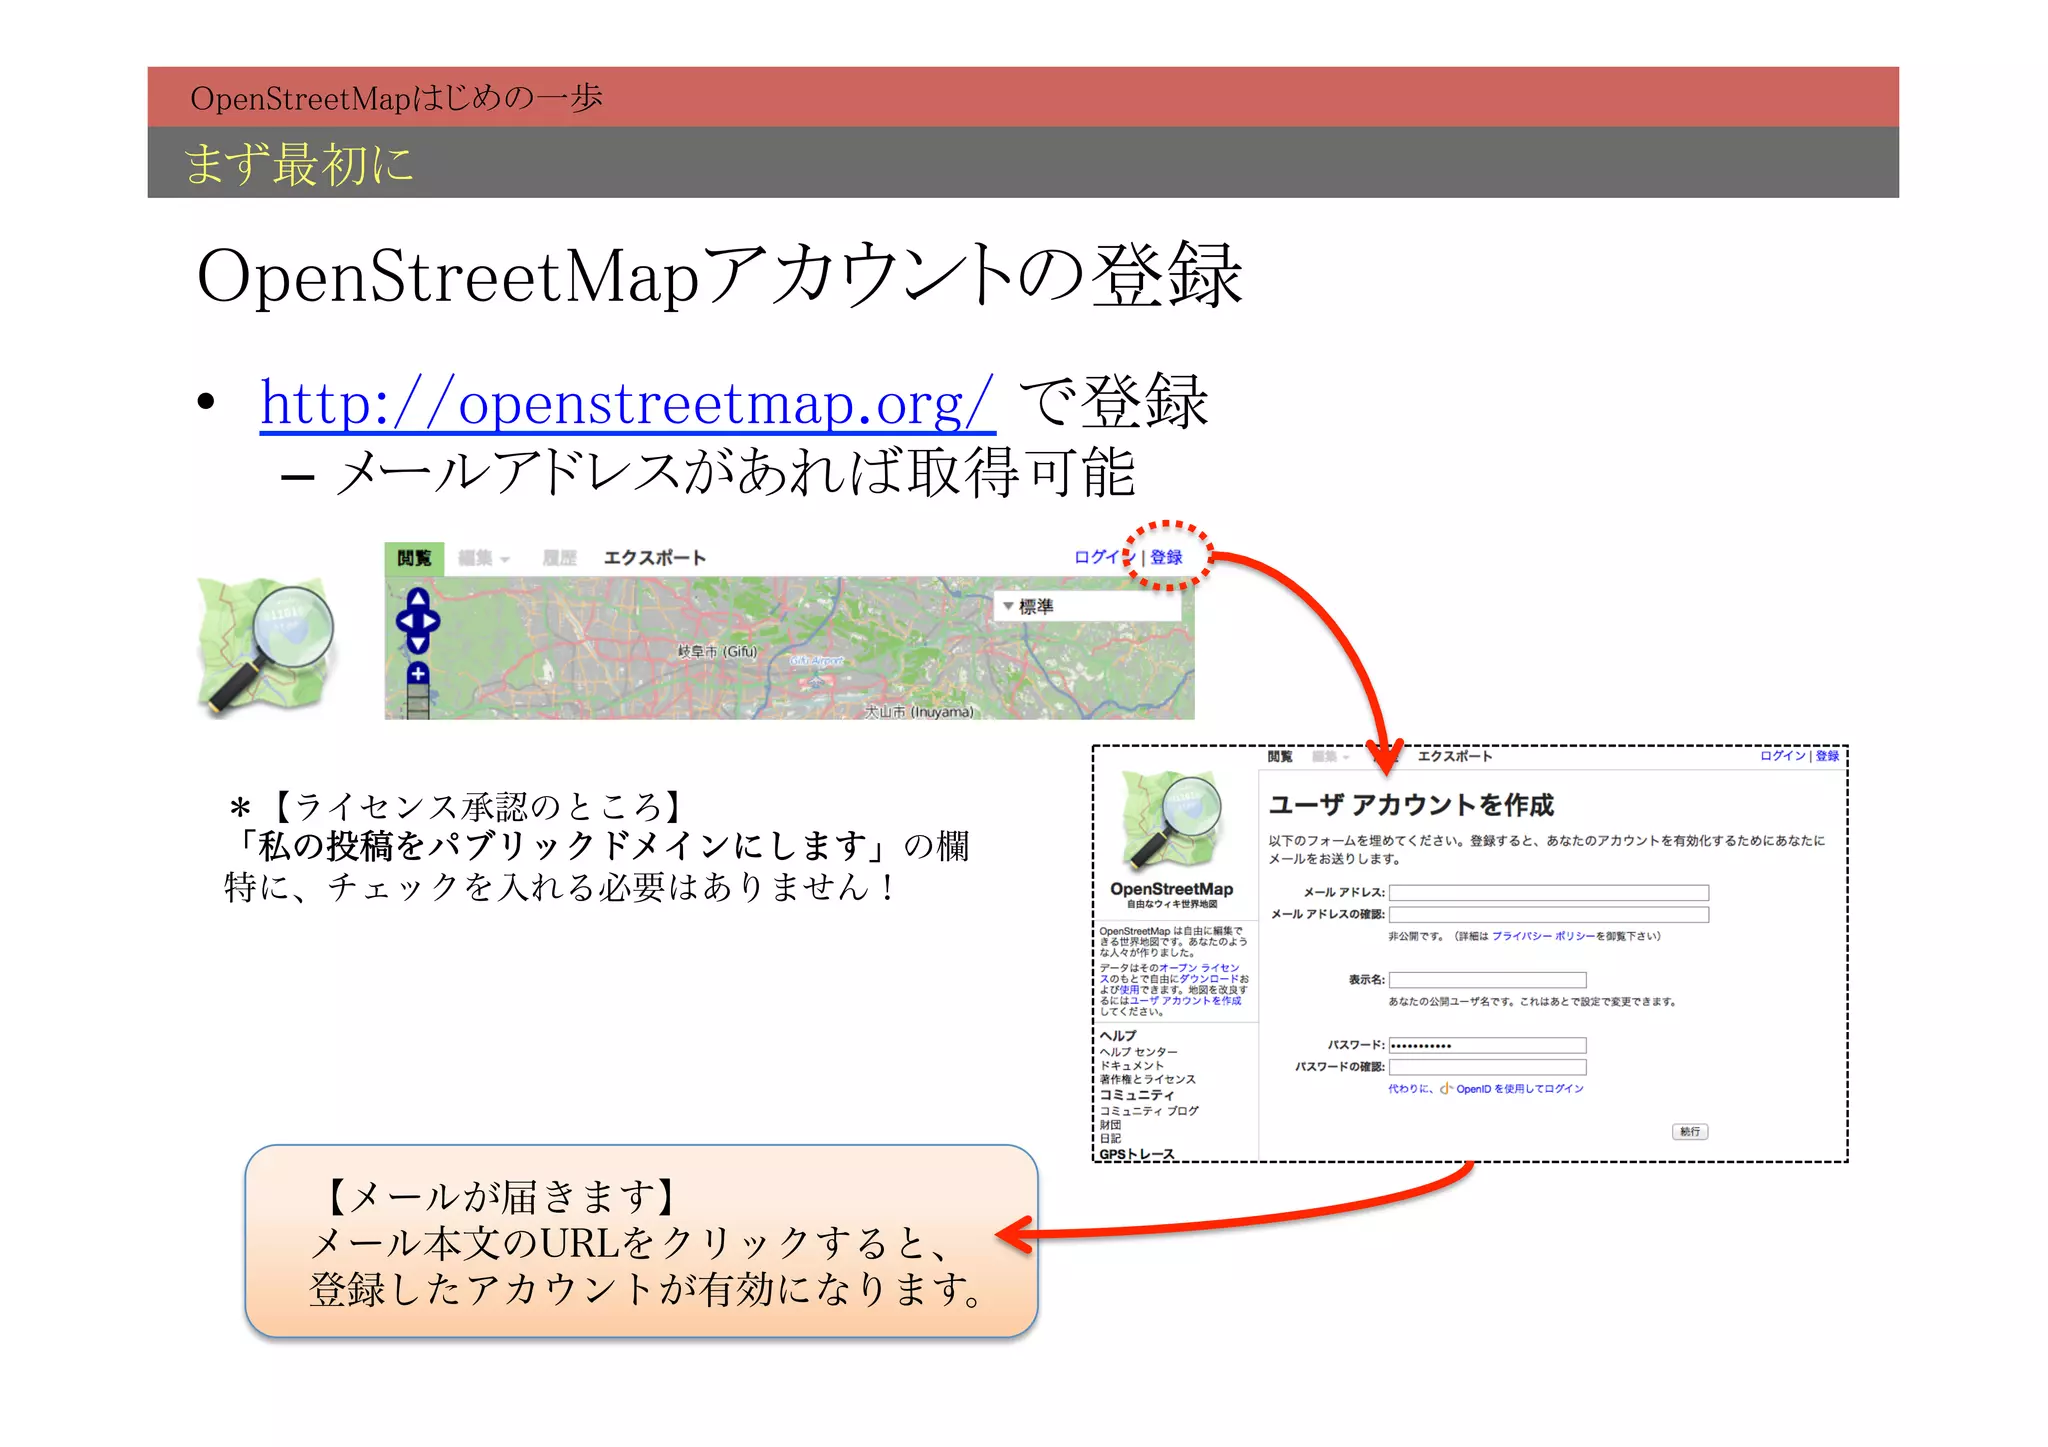Viewport: 2048px width, 1447px height.
Task: Focus the パスワードの確認 input field
Action: pos(1488,1068)
